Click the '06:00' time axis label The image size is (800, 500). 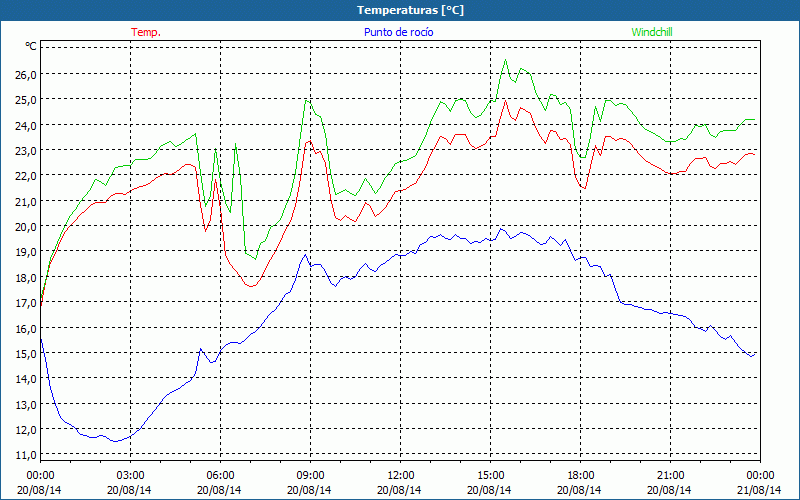220,476
